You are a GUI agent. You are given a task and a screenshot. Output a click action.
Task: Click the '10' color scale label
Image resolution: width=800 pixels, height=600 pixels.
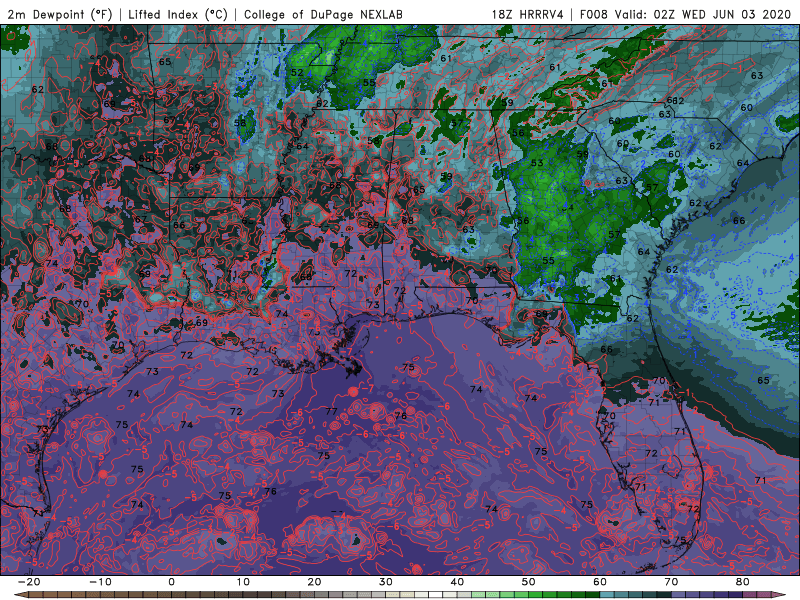point(243,582)
